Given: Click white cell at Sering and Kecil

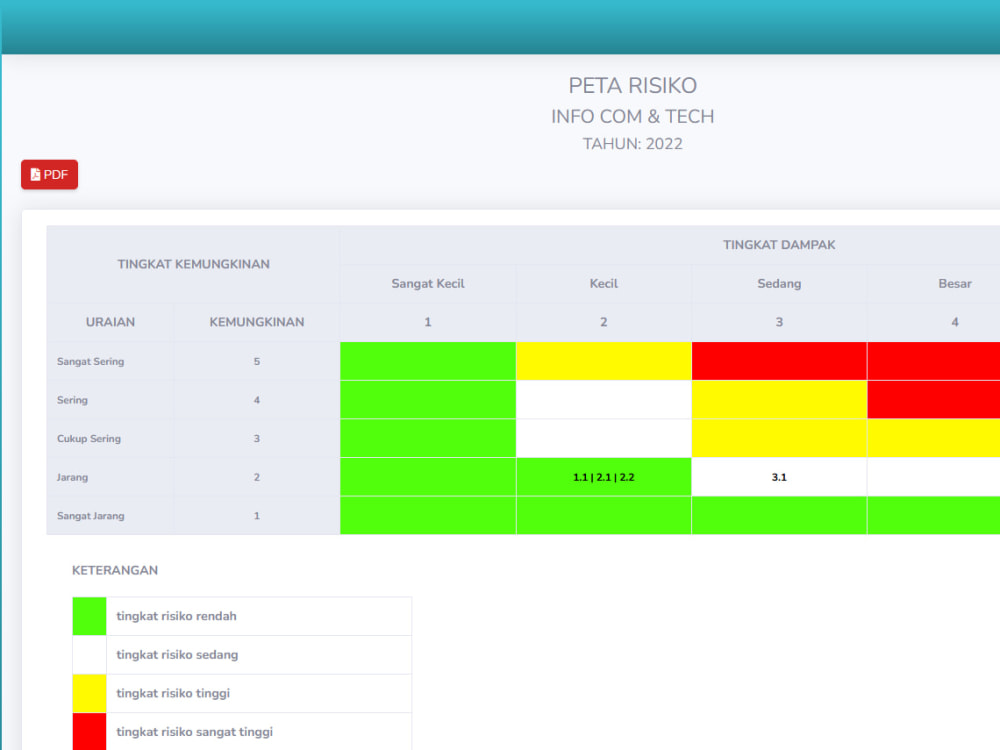Looking at the screenshot, I should [603, 400].
